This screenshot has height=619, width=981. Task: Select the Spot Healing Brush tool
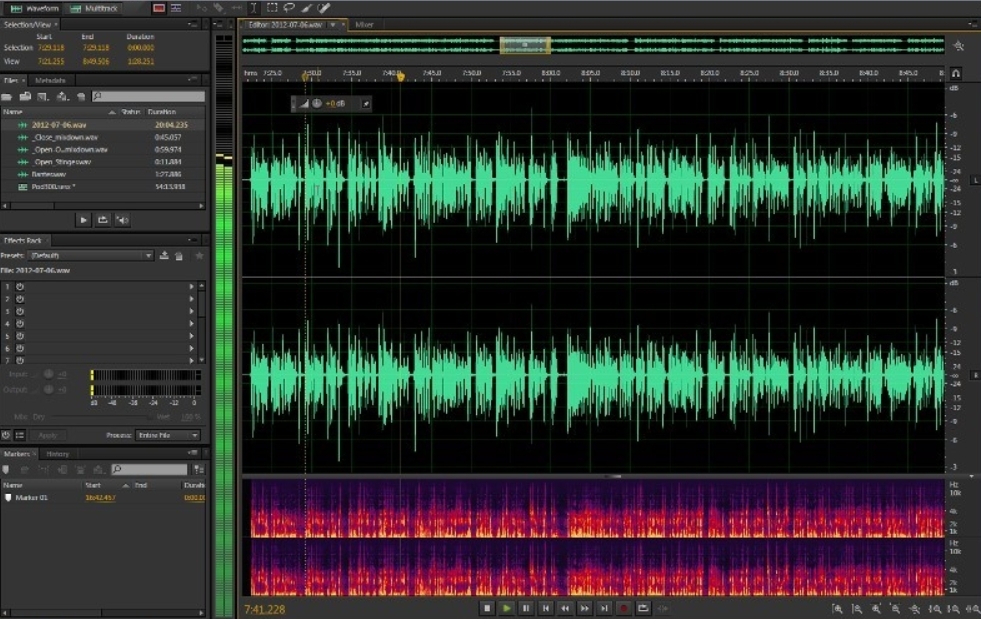coord(324,8)
